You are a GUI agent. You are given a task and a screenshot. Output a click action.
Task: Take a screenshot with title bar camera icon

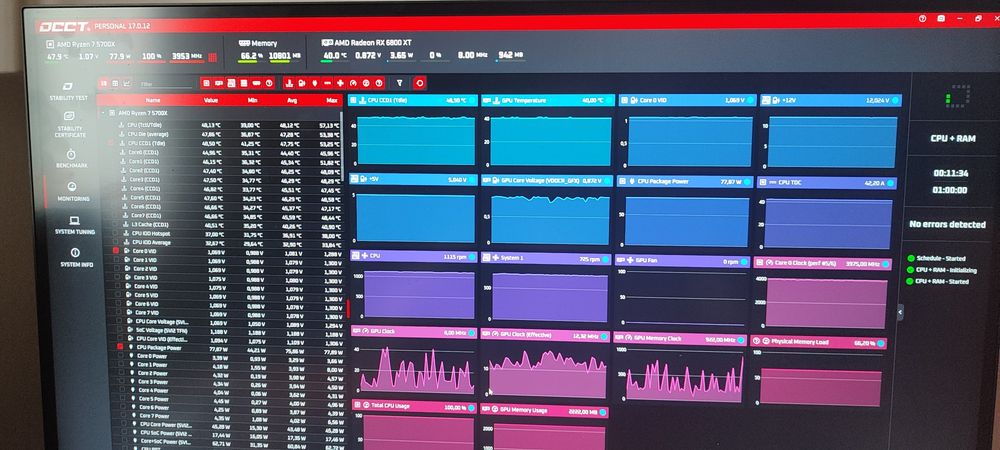(941, 18)
